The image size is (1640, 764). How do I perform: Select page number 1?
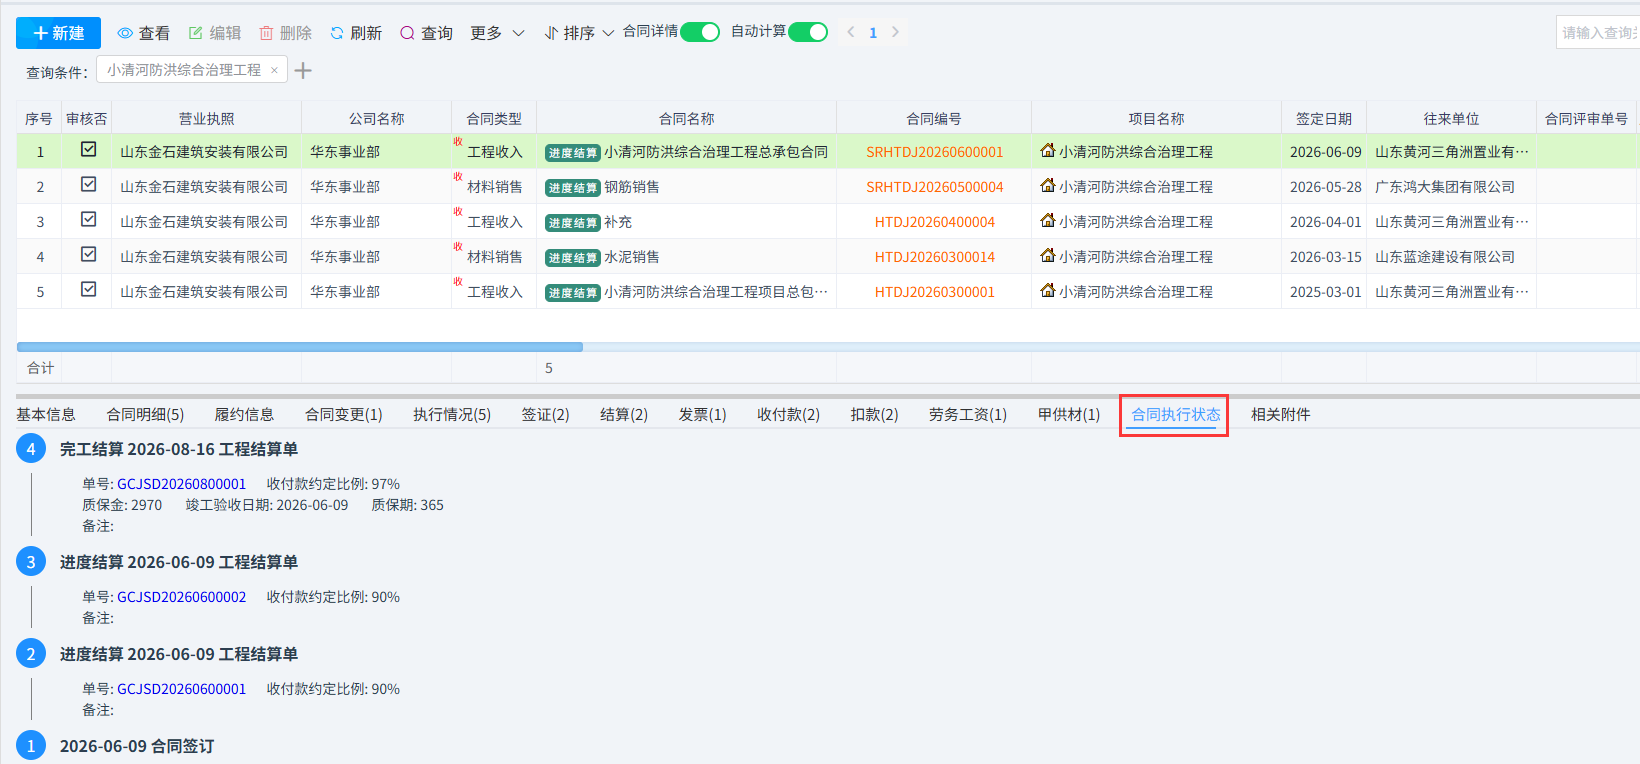point(873,33)
